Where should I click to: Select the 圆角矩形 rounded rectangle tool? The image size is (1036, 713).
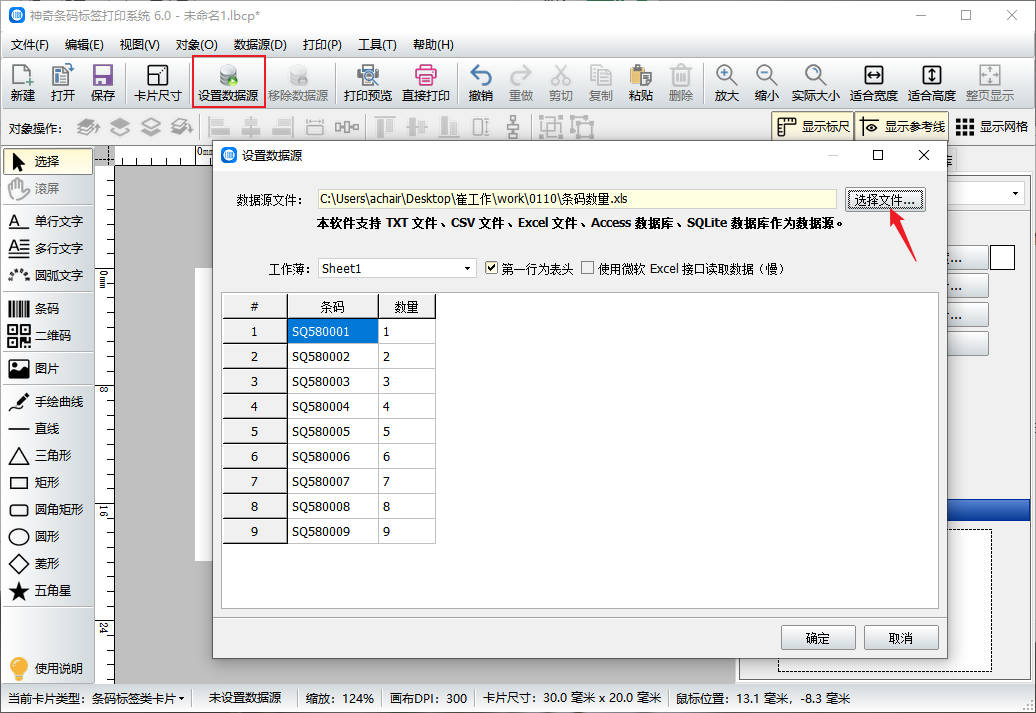point(48,509)
